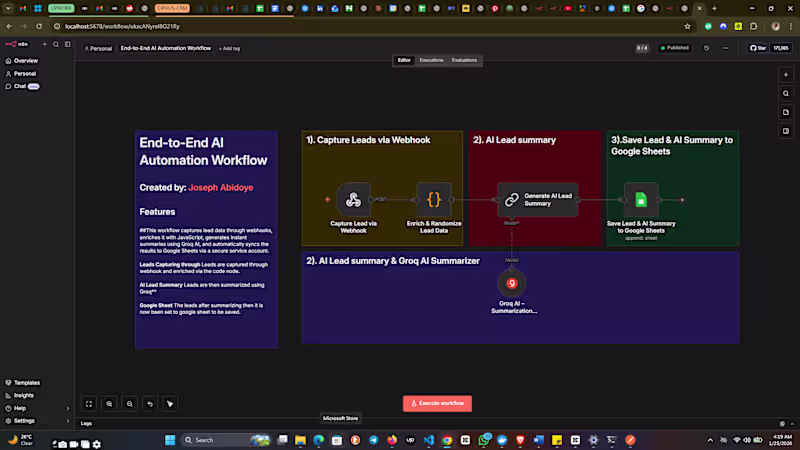Select the End-to-End AI Automation Workflow sticky note
This screenshot has width=800, height=450.
tap(206, 239)
